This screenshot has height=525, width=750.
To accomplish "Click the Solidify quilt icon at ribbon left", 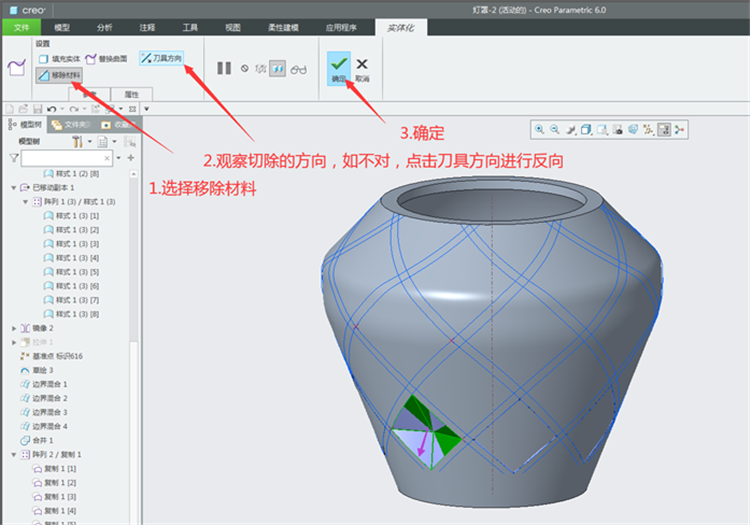I will (16, 67).
